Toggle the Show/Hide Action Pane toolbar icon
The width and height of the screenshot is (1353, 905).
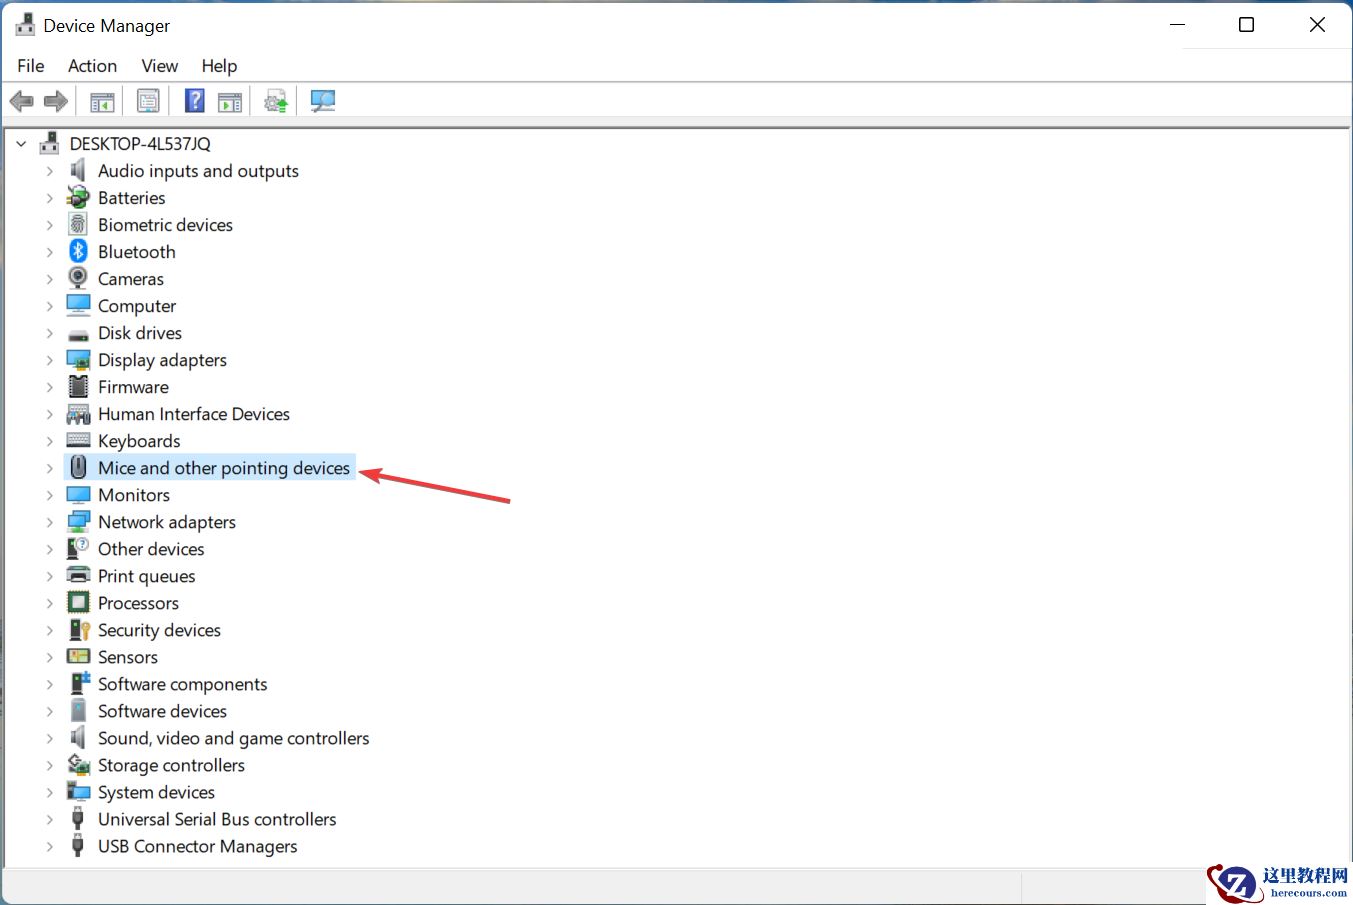[230, 101]
